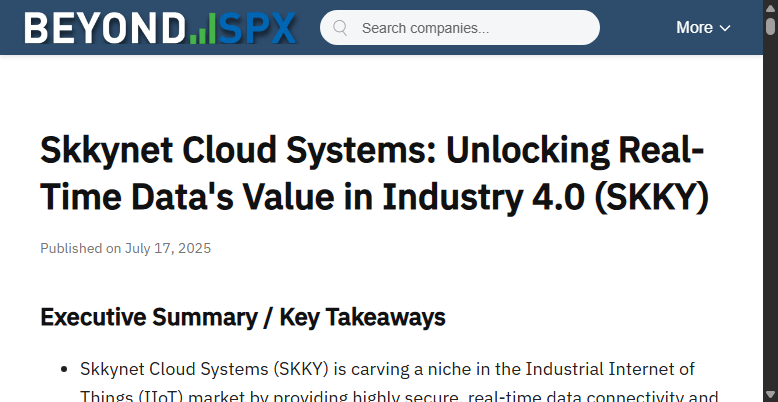This screenshot has width=778, height=402.
Task: Click the 'Published on July 17, 2025' text
Action: pos(126,248)
